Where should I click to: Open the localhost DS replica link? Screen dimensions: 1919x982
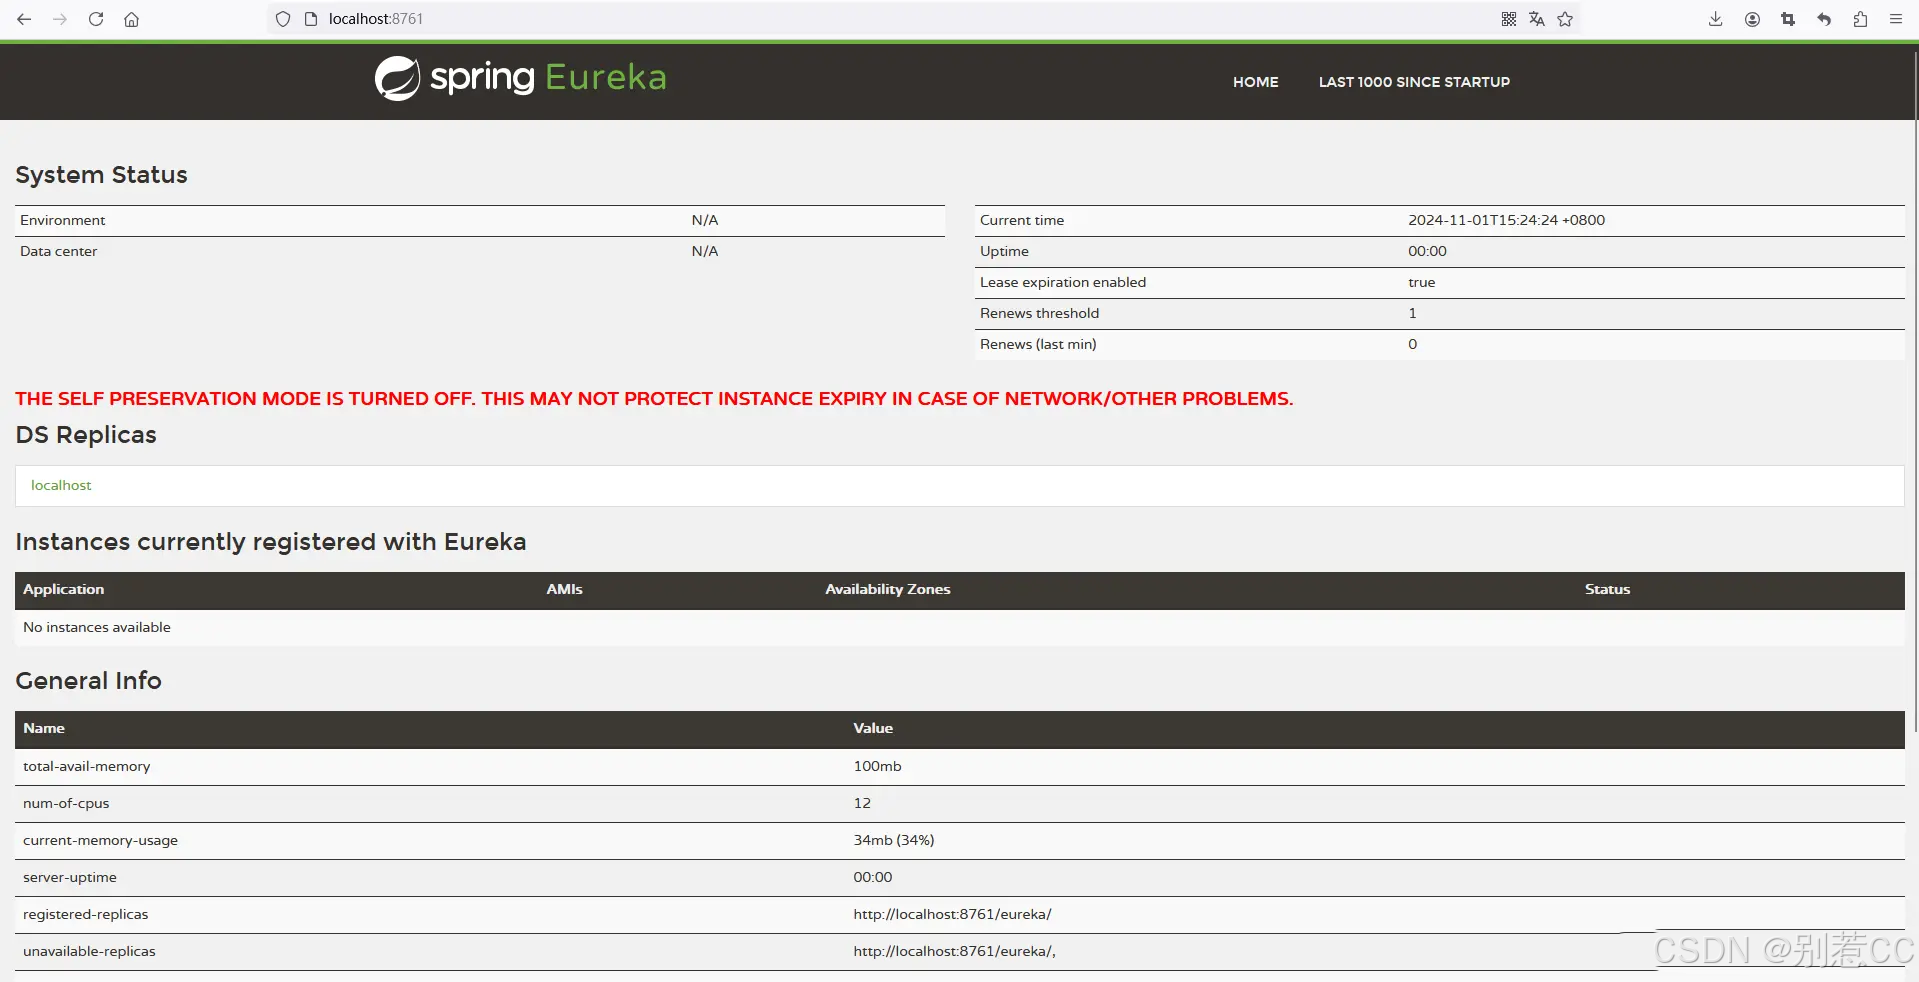(x=61, y=485)
